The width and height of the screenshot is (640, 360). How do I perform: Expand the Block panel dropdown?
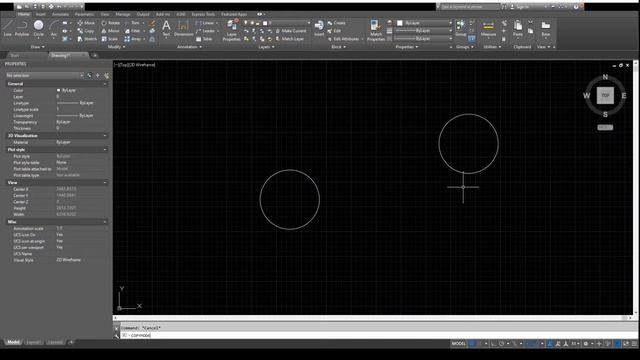coord(338,47)
